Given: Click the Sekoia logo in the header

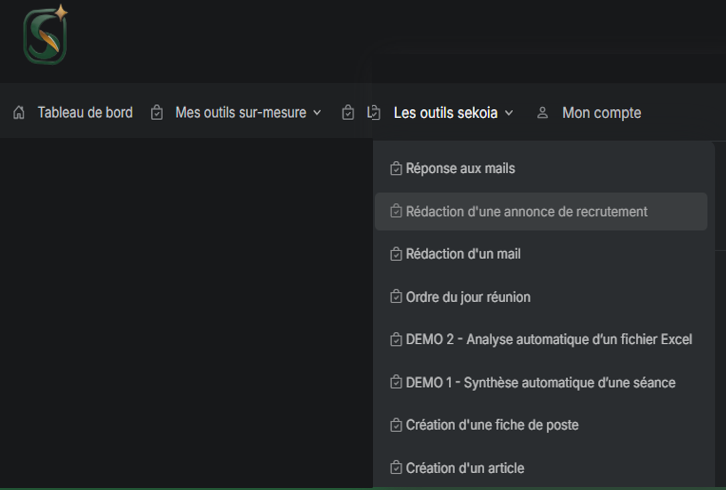Looking at the screenshot, I should [45, 35].
